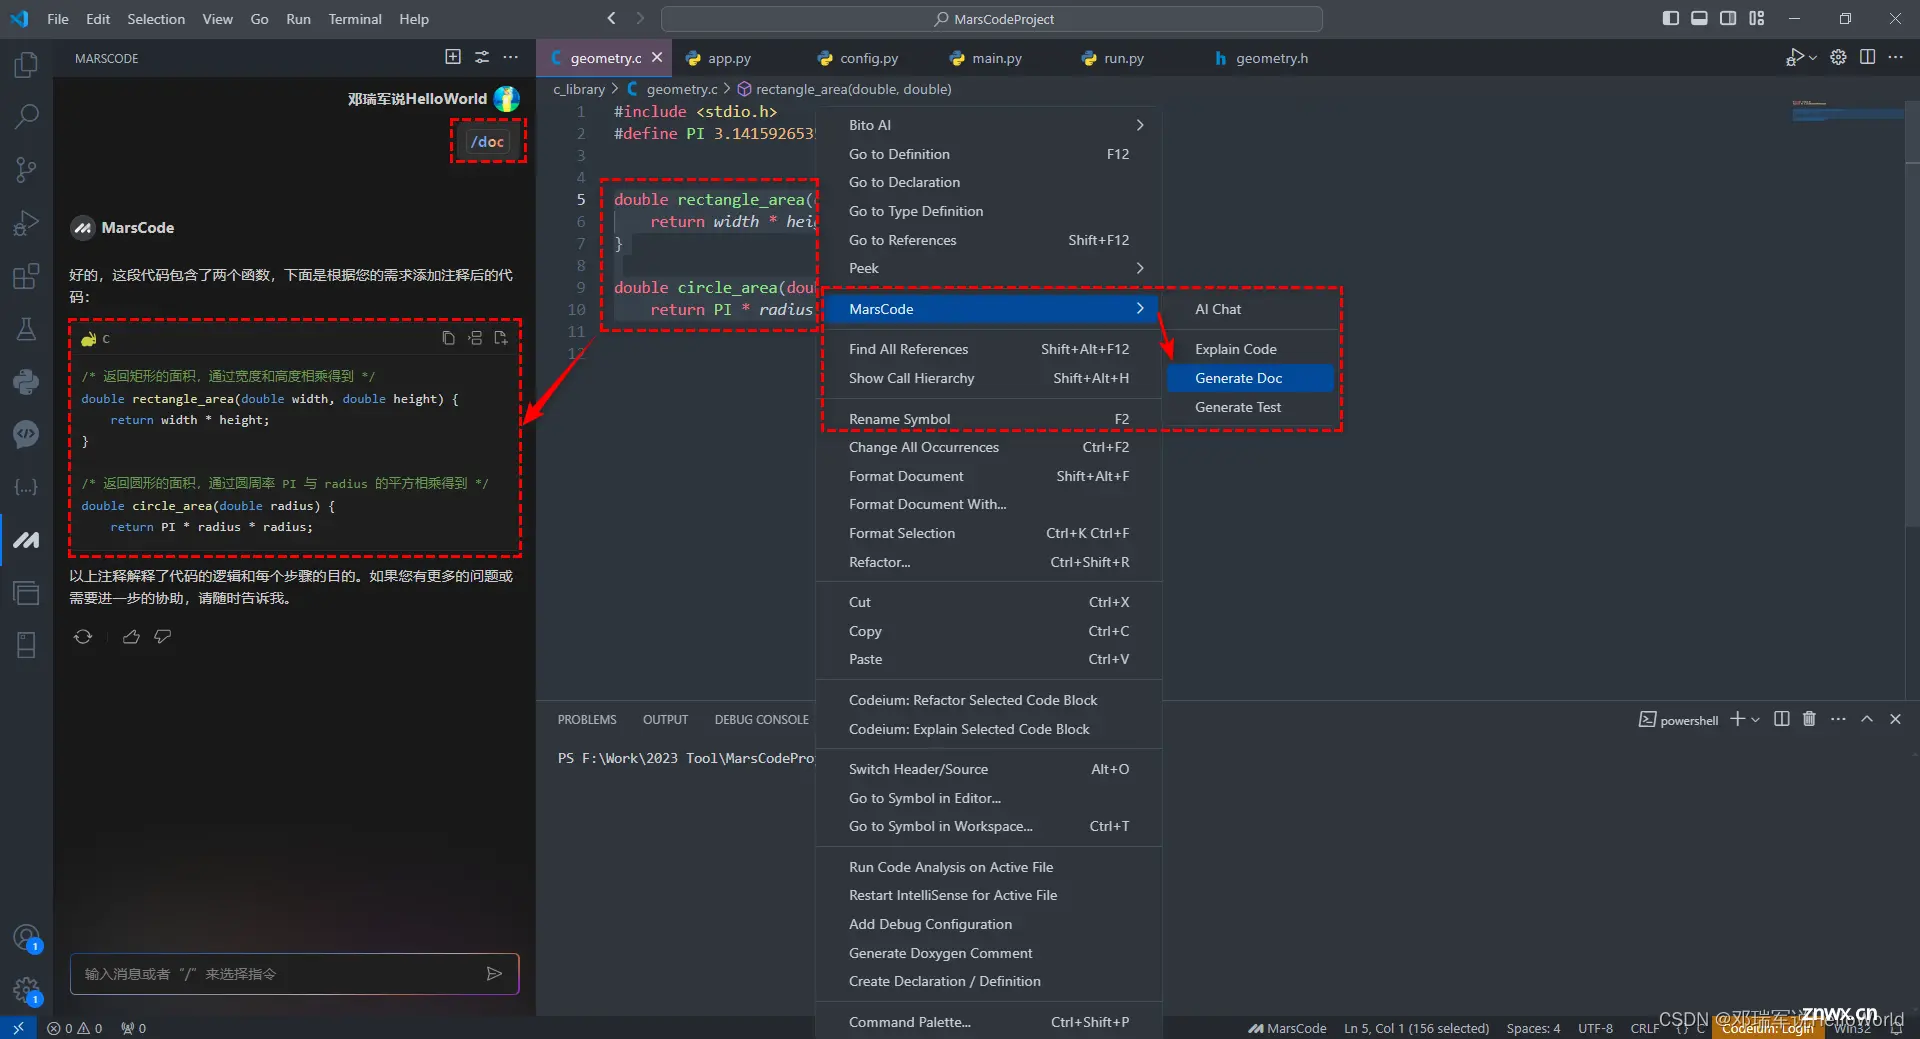
Task: Switch to geometry.h tab
Action: pos(1271,58)
